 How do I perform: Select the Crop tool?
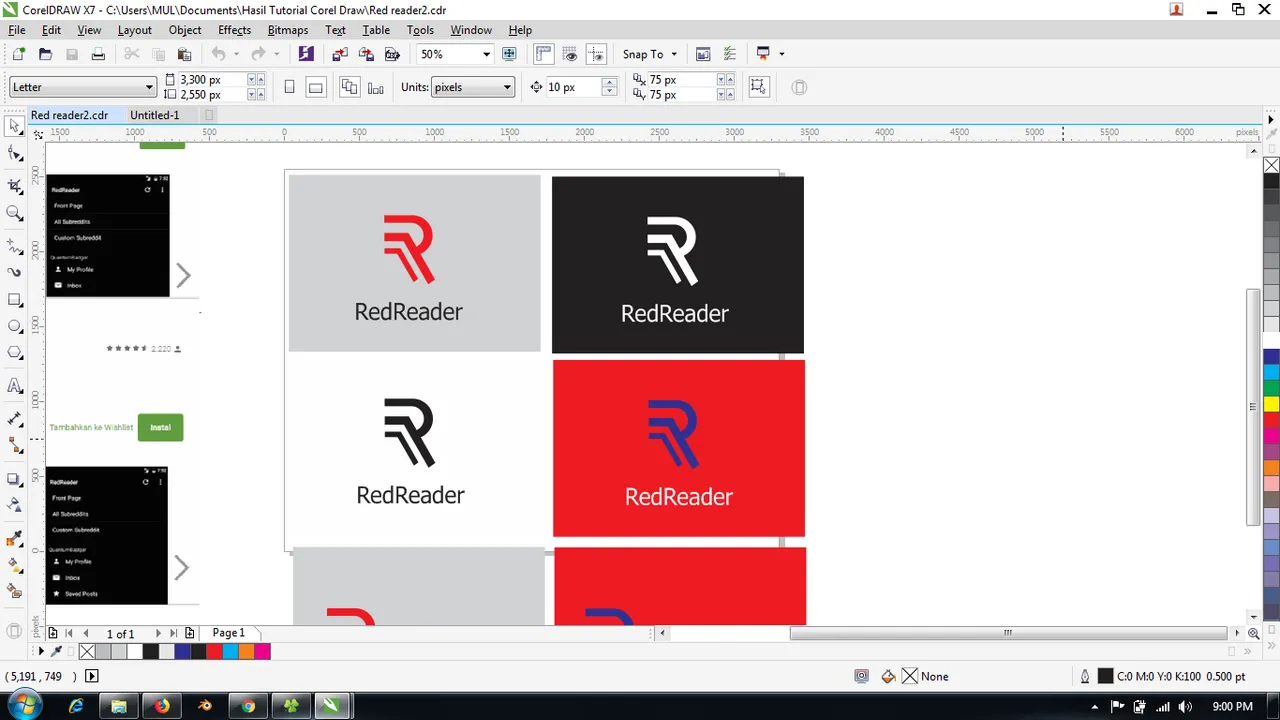point(15,186)
